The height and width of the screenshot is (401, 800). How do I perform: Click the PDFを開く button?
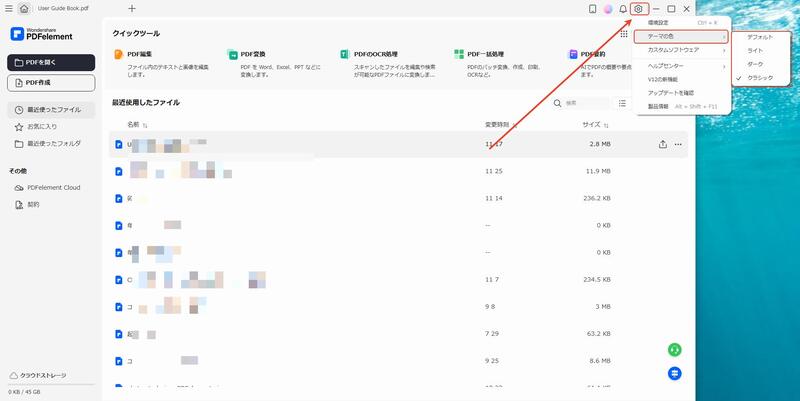tap(51, 62)
